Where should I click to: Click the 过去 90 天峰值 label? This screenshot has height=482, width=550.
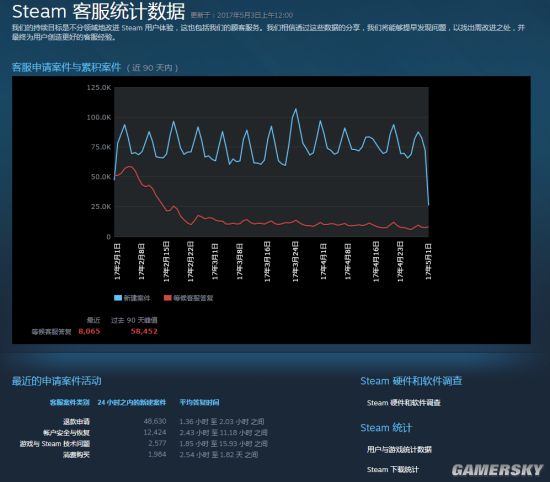tap(134, 320)
